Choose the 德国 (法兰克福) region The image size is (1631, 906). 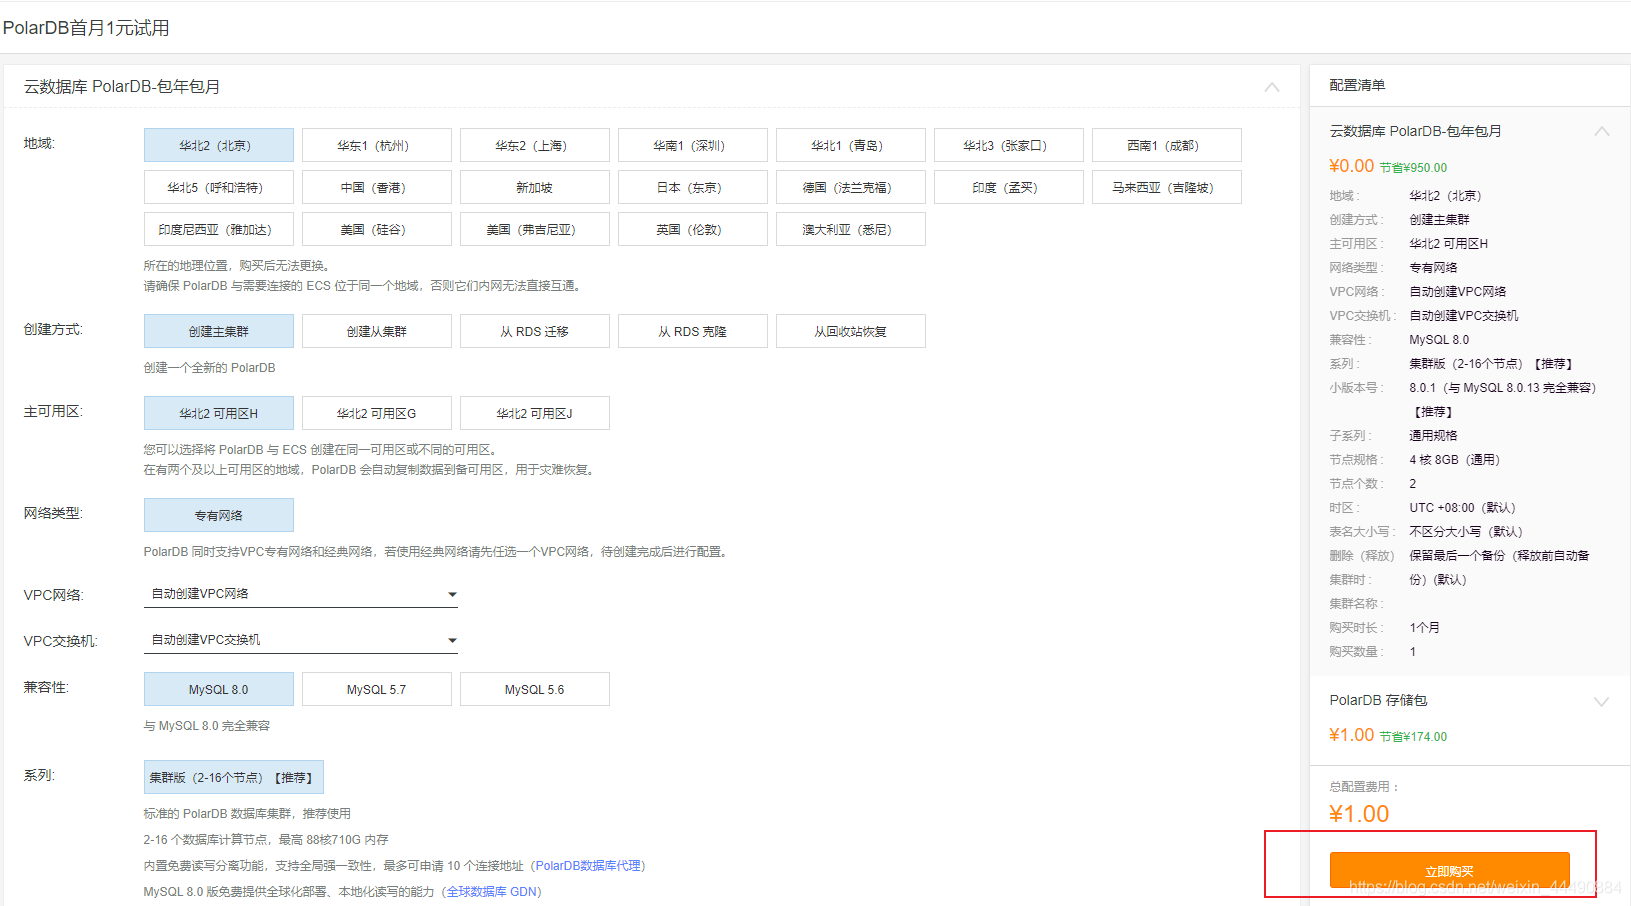[850, 187]
